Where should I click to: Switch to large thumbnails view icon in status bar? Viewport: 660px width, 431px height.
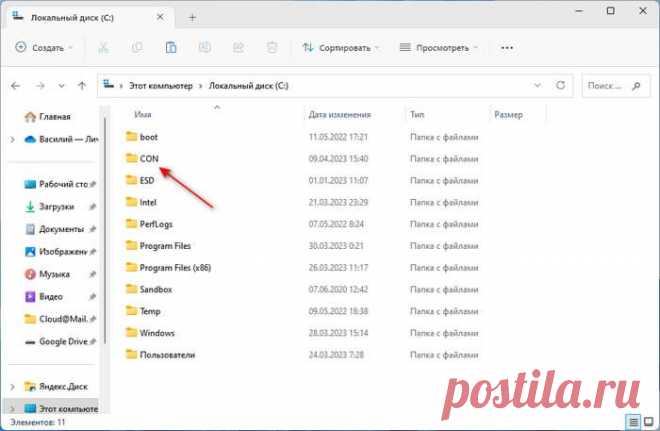[649, 421]
